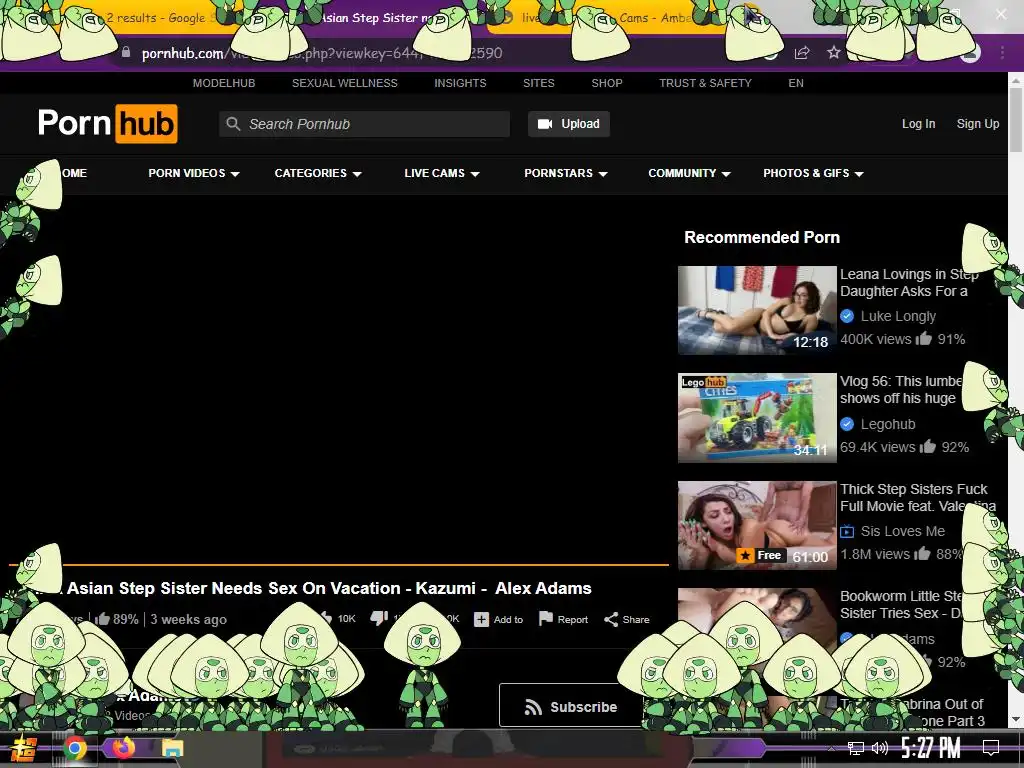Expand the LIVE CAMS navigation dropdown

pos(442,173)
